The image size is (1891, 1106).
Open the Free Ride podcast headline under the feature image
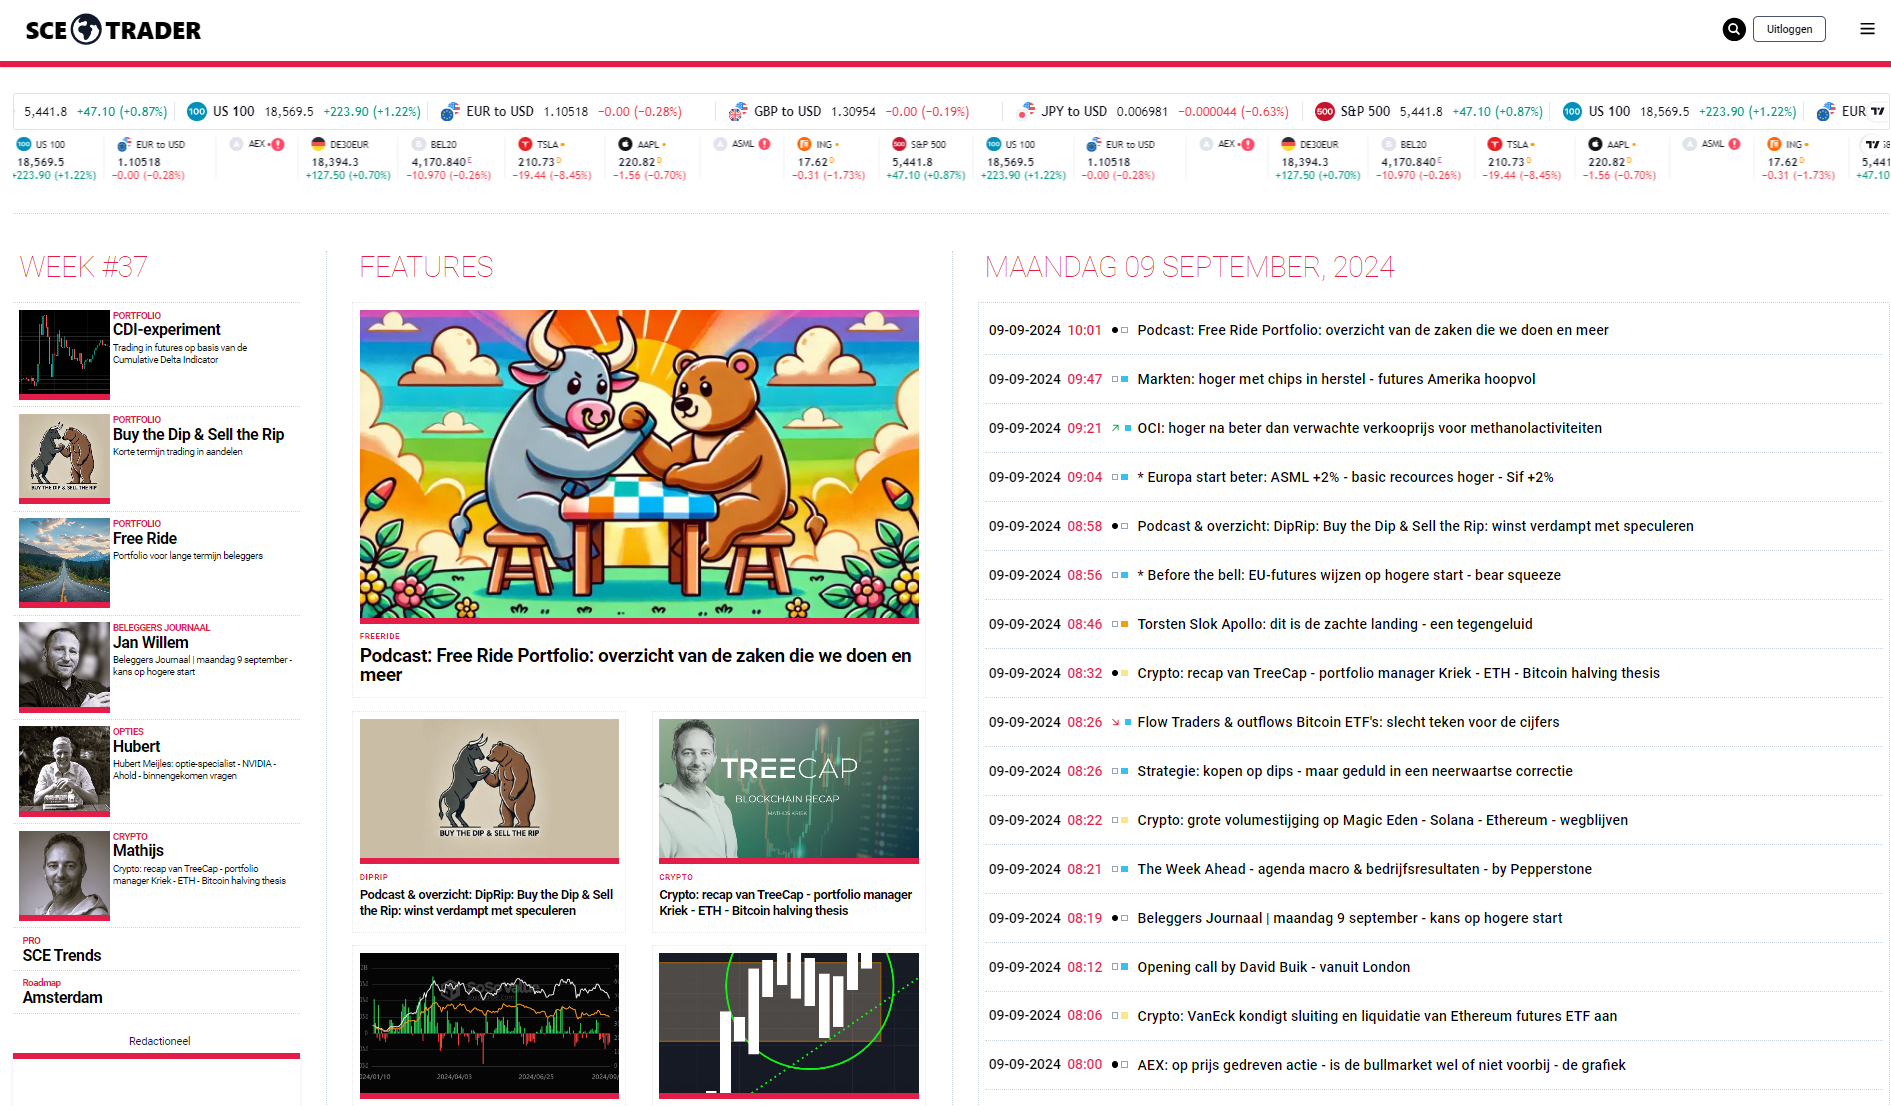tap(636, 665)
